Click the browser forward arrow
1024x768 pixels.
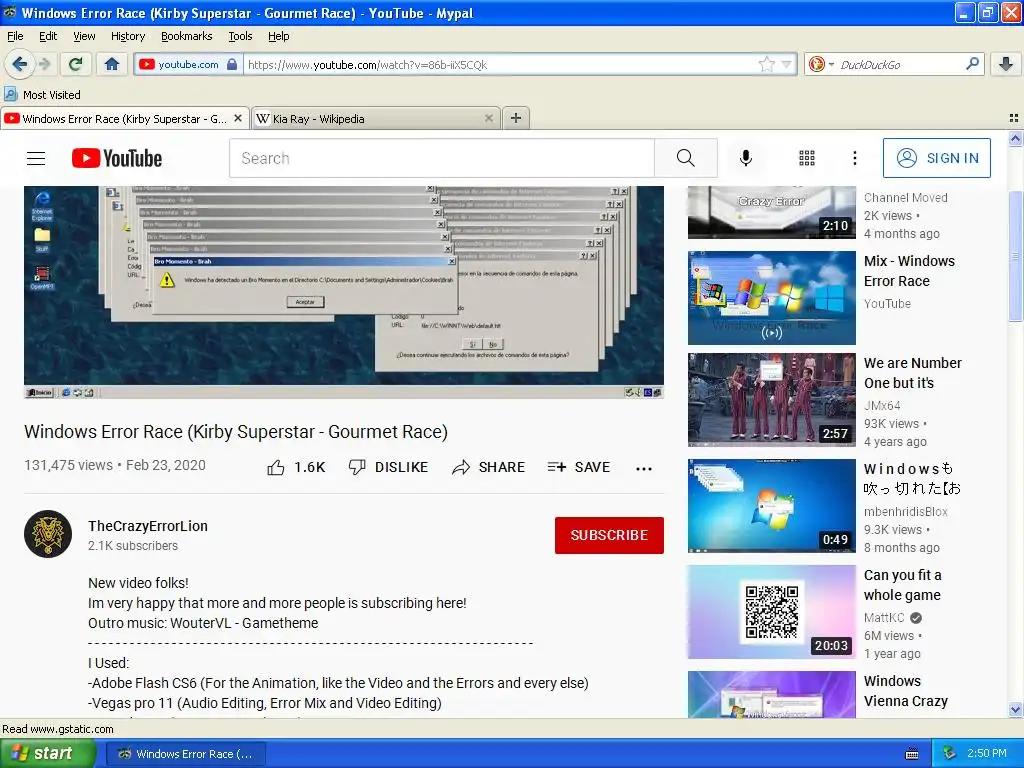tap(44, 64)
